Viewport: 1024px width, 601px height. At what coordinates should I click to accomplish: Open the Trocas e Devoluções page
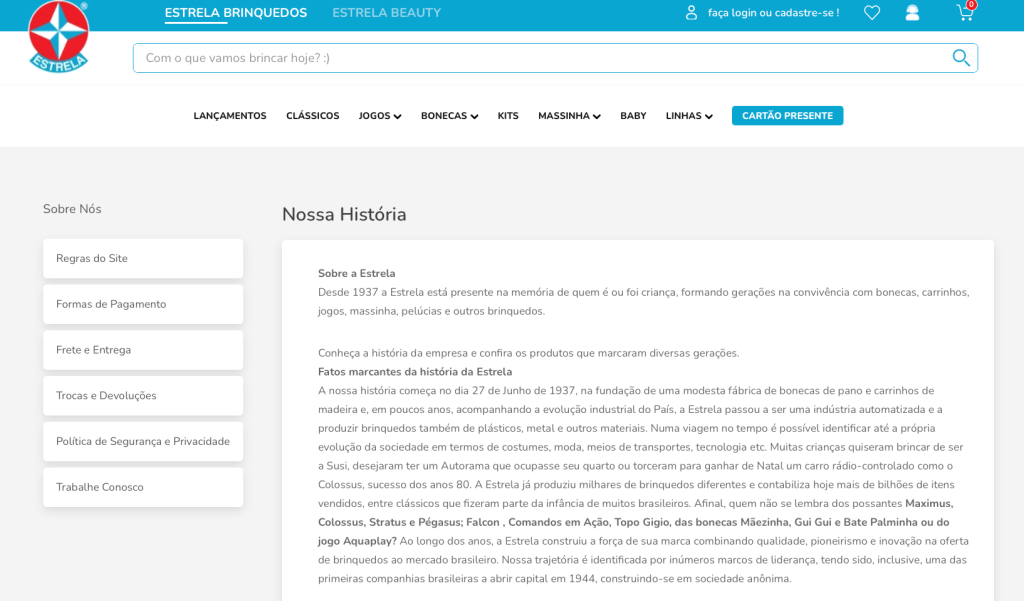point(143,396)
